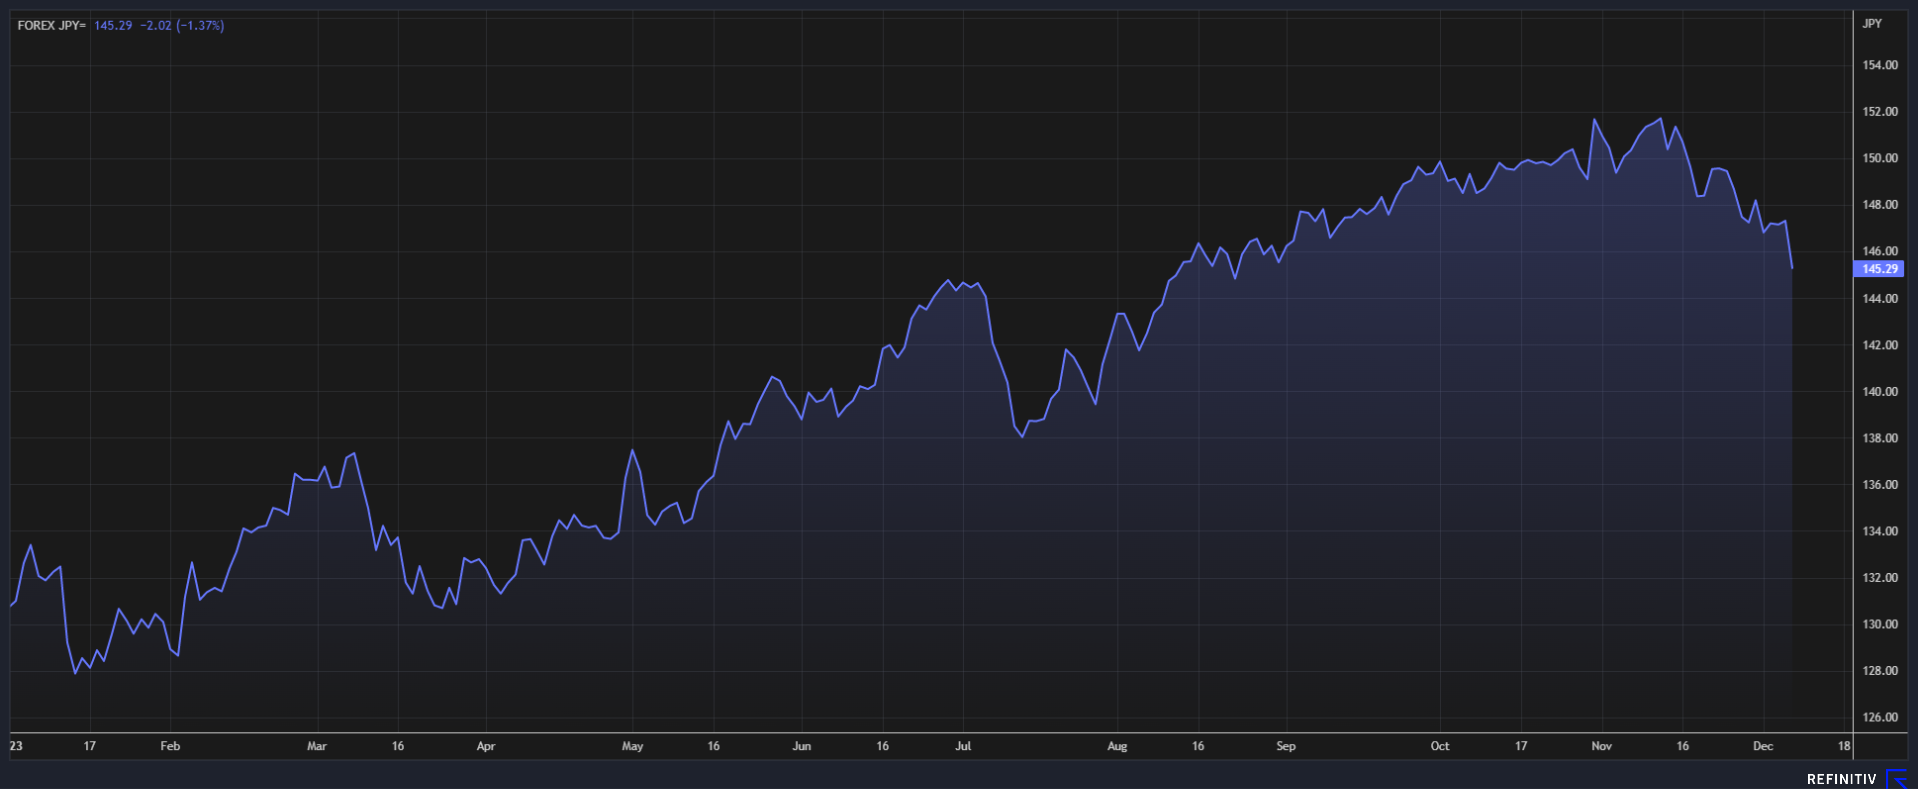Click the 16 date label between Nov and Dec

[x=1683, y=746]
